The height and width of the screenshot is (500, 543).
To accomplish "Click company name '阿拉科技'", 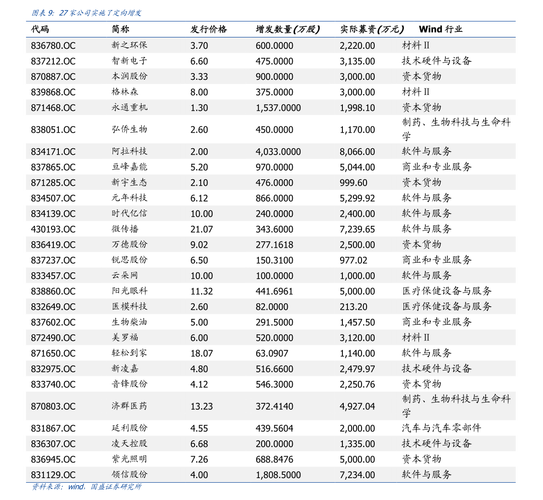I will 129,151.
